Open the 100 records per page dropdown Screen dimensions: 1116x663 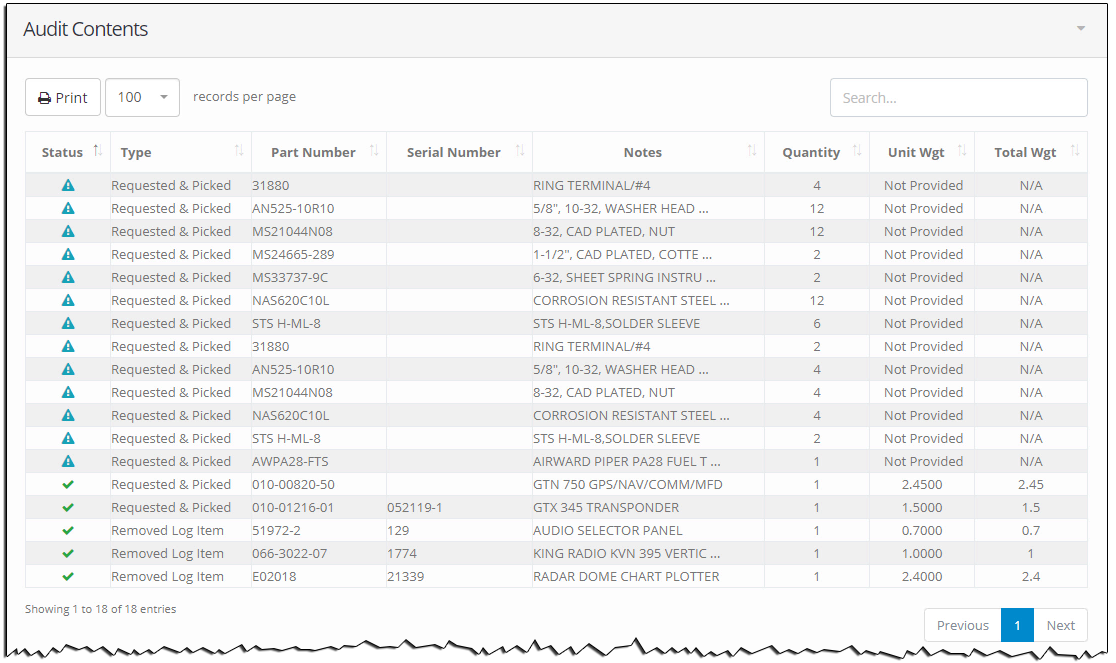pos(142,97)
